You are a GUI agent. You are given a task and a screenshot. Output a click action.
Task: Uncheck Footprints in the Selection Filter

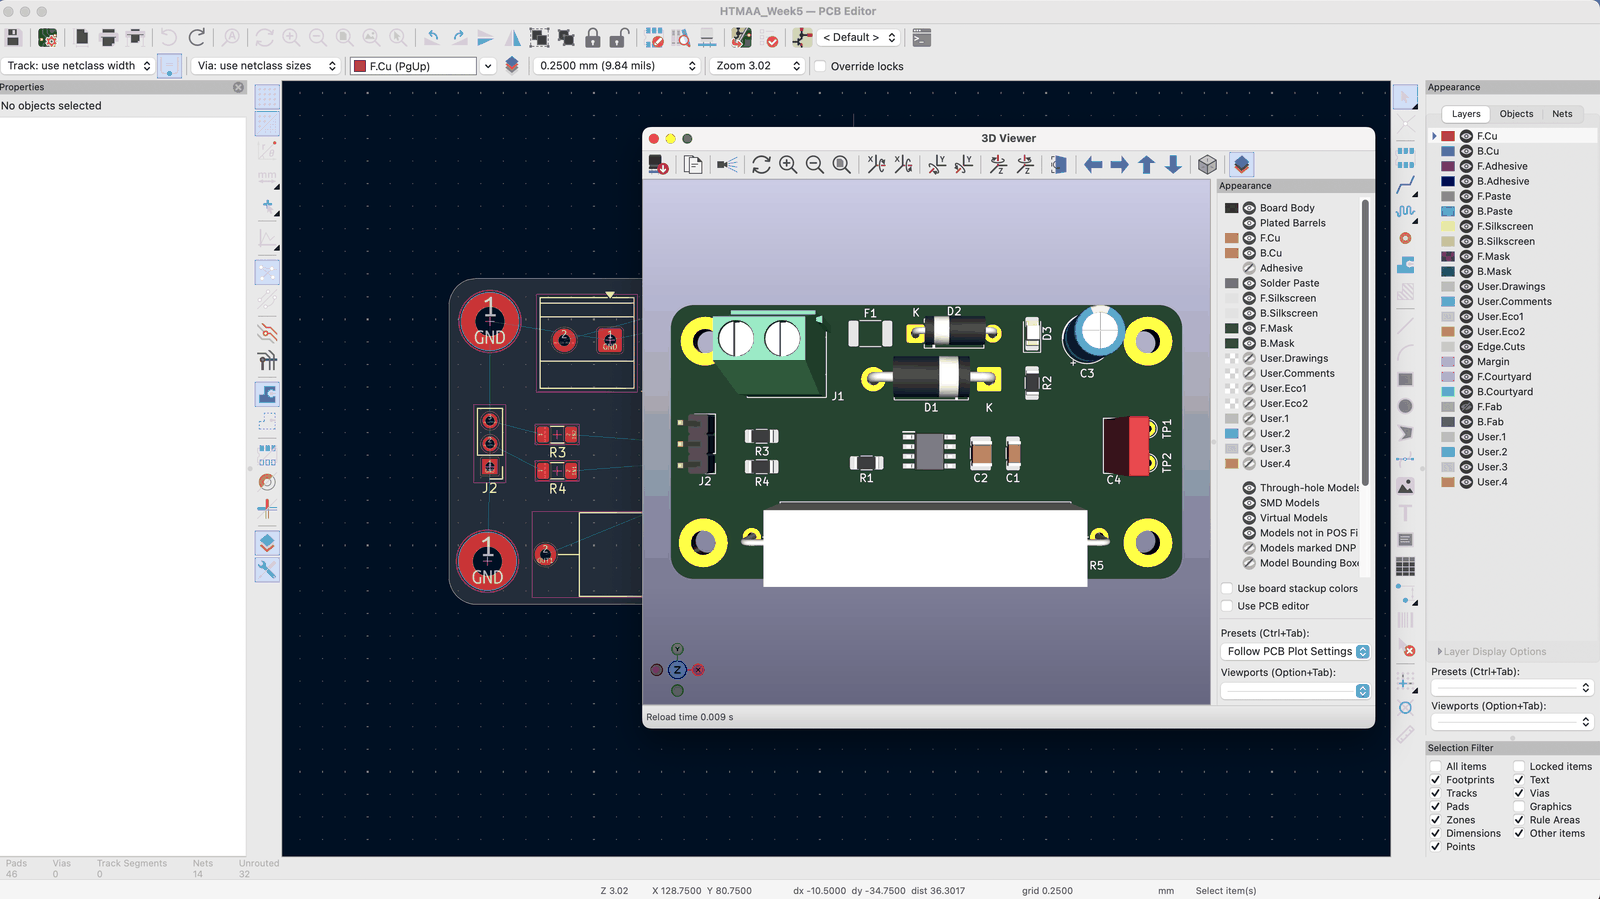click(x=1436, y=780)
